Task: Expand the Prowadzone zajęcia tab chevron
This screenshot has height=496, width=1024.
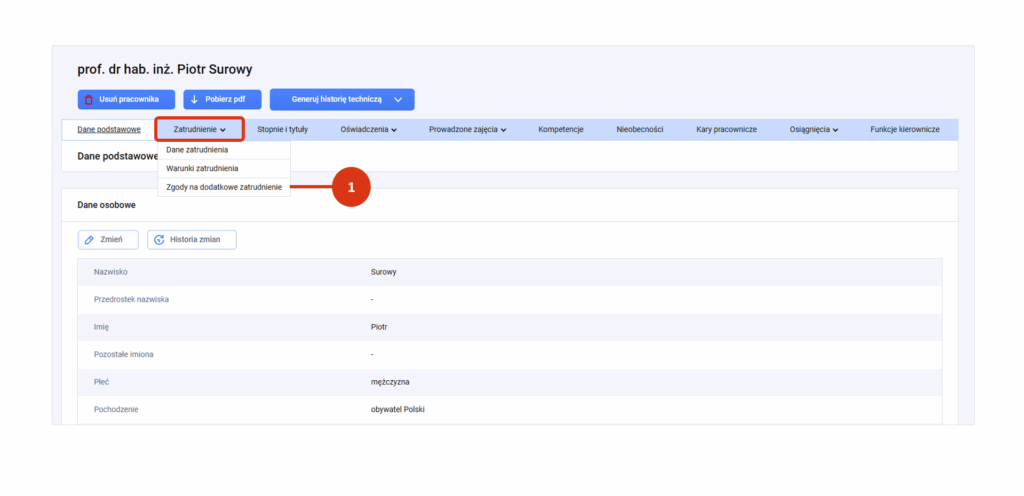Action: pyautogui.click(x=504, y=130)
